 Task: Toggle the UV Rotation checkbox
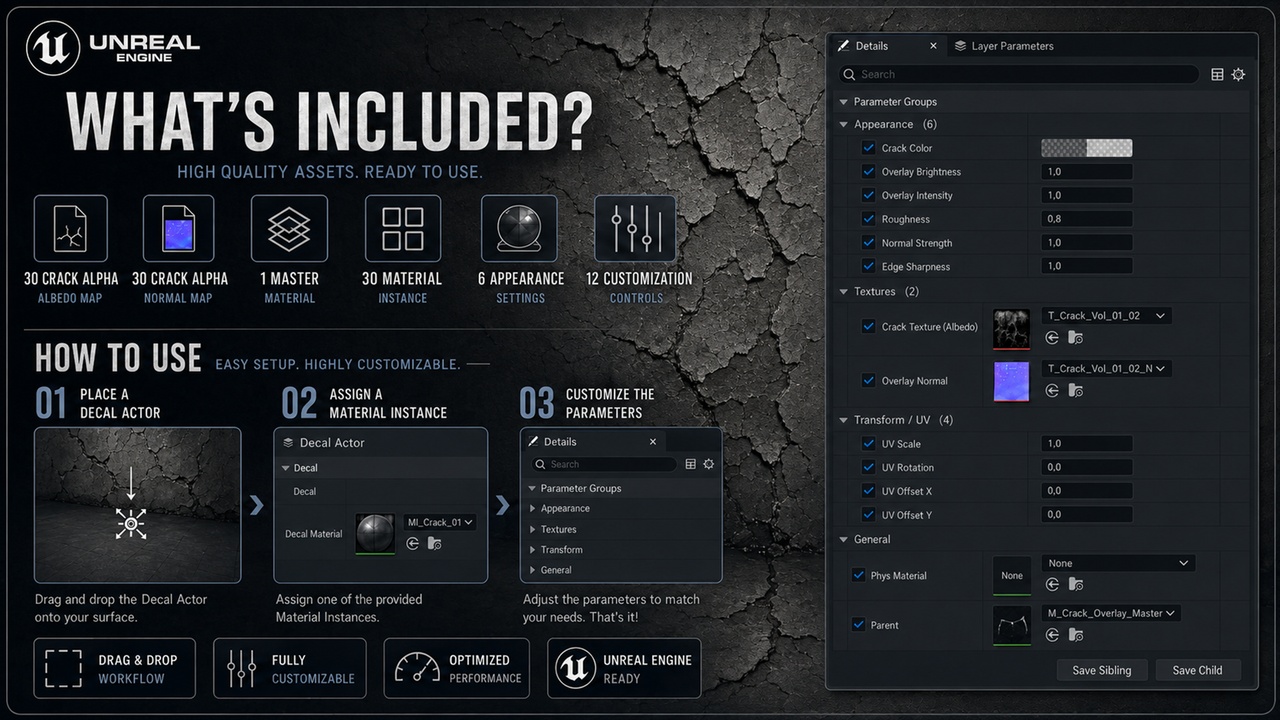(868, 468)
